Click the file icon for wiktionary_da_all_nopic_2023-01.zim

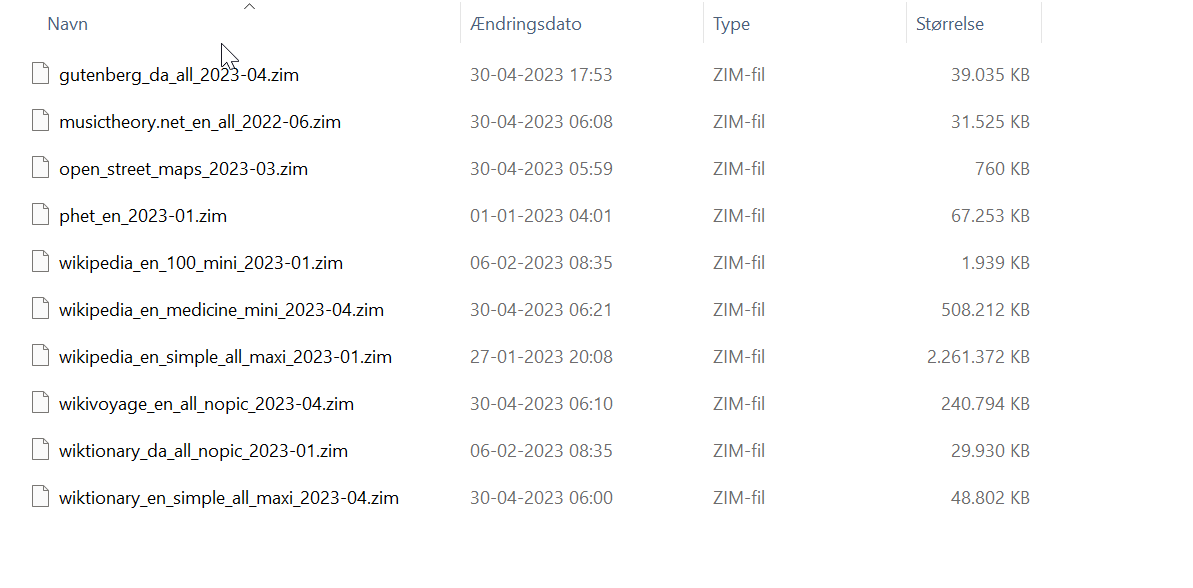point(40,450)
